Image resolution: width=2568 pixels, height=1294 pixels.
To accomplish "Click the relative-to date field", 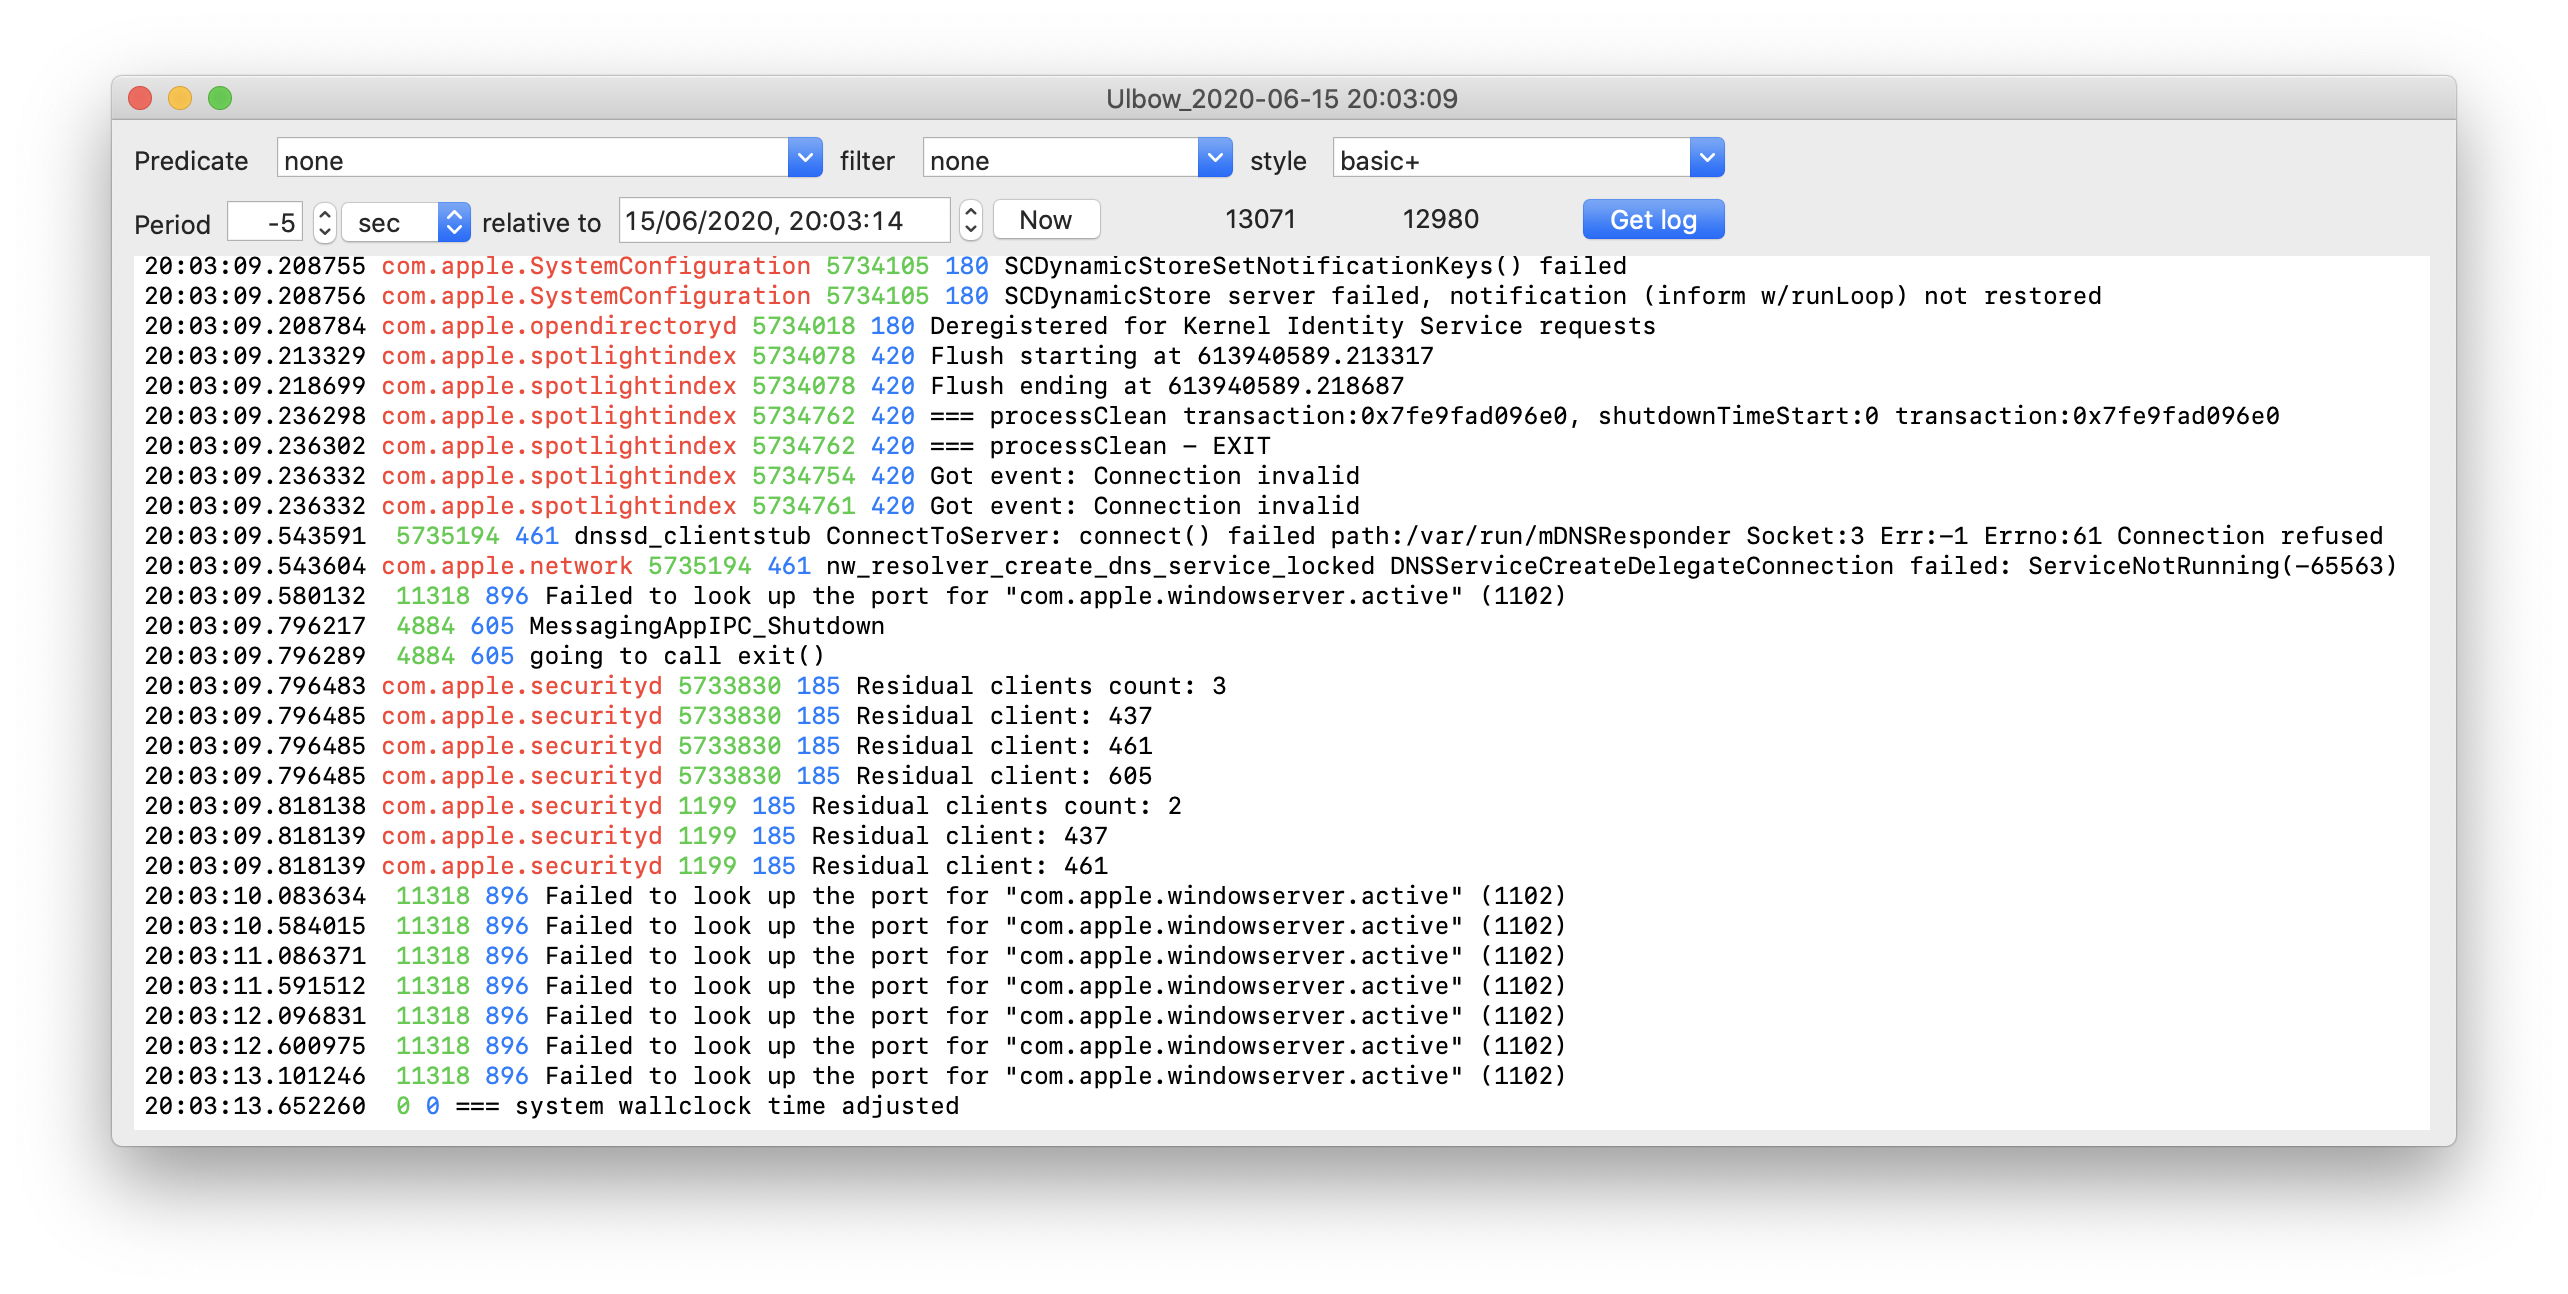I will point(784,220).
